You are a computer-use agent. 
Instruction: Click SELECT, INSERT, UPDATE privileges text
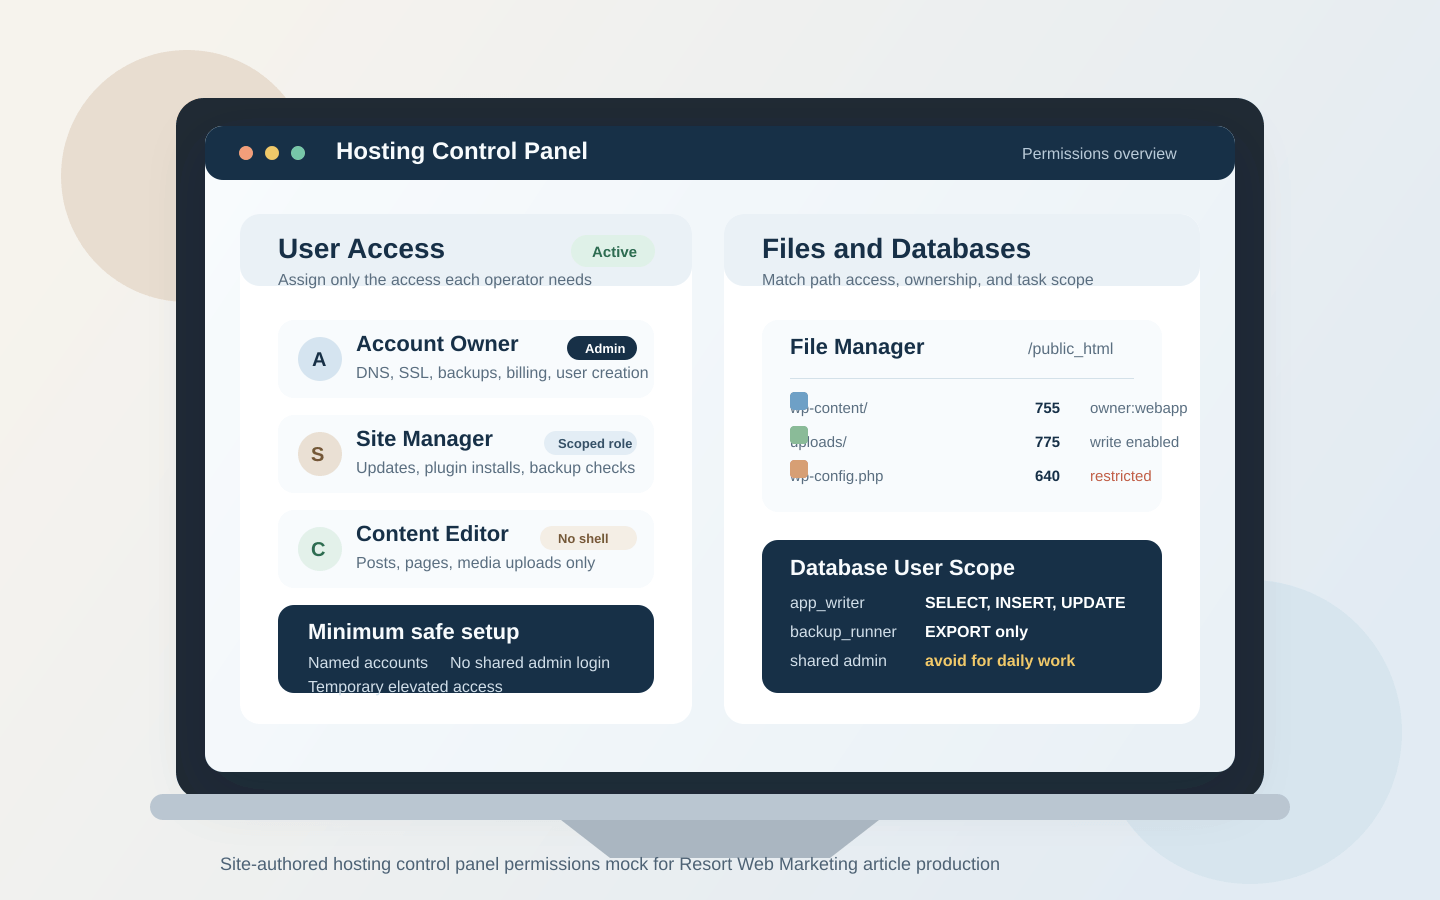coord(1025,603)
